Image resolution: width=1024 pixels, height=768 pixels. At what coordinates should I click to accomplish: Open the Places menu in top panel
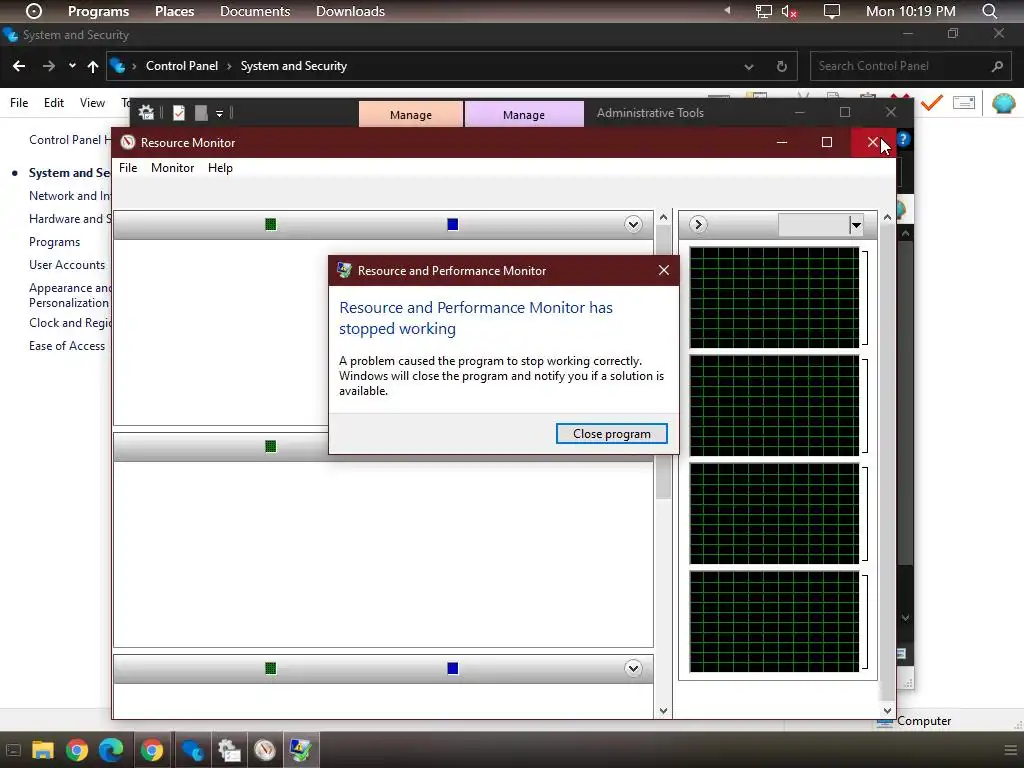pos(174,11)
